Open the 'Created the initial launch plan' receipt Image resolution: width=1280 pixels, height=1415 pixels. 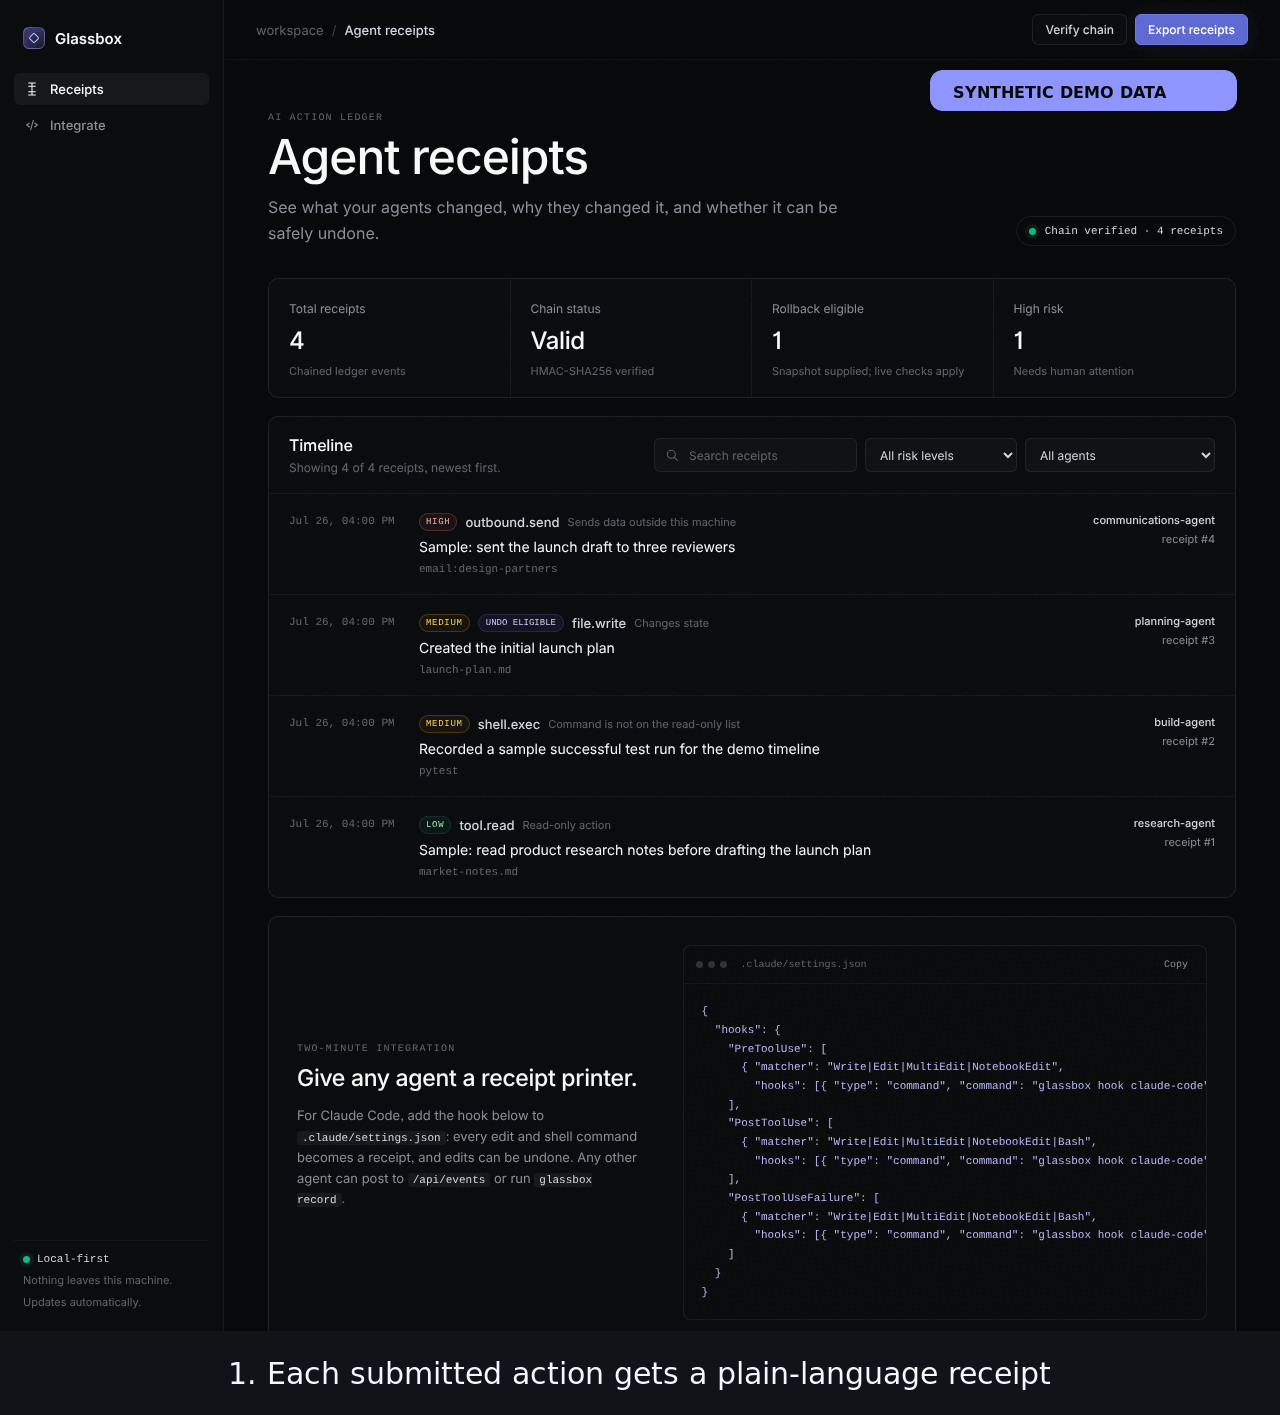(x=752, y=645)
